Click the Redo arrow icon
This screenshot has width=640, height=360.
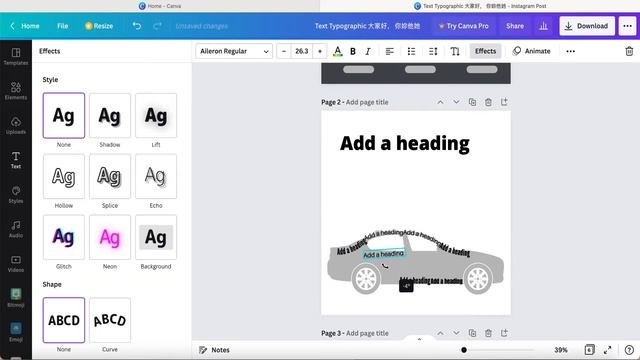pos(158,26)
